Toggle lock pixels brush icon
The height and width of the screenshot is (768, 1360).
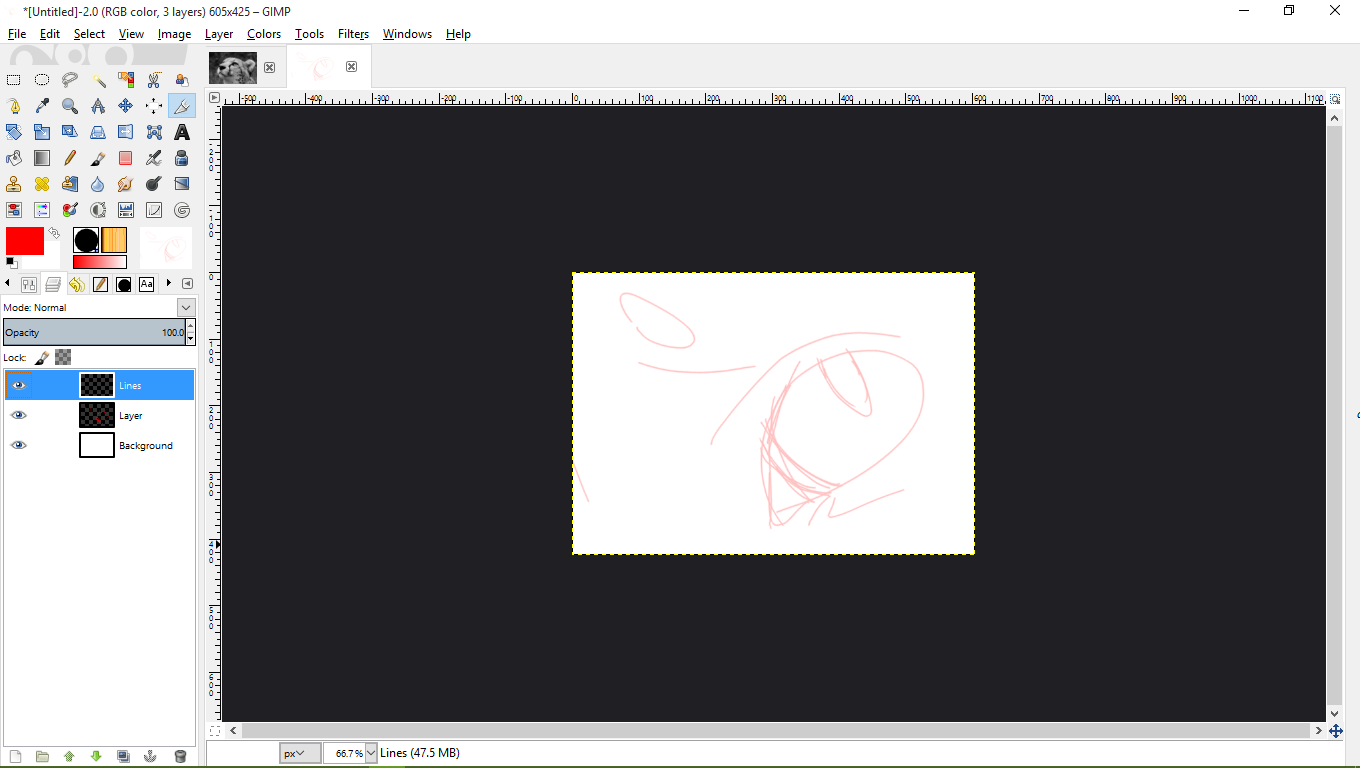(x=42, y=357)
